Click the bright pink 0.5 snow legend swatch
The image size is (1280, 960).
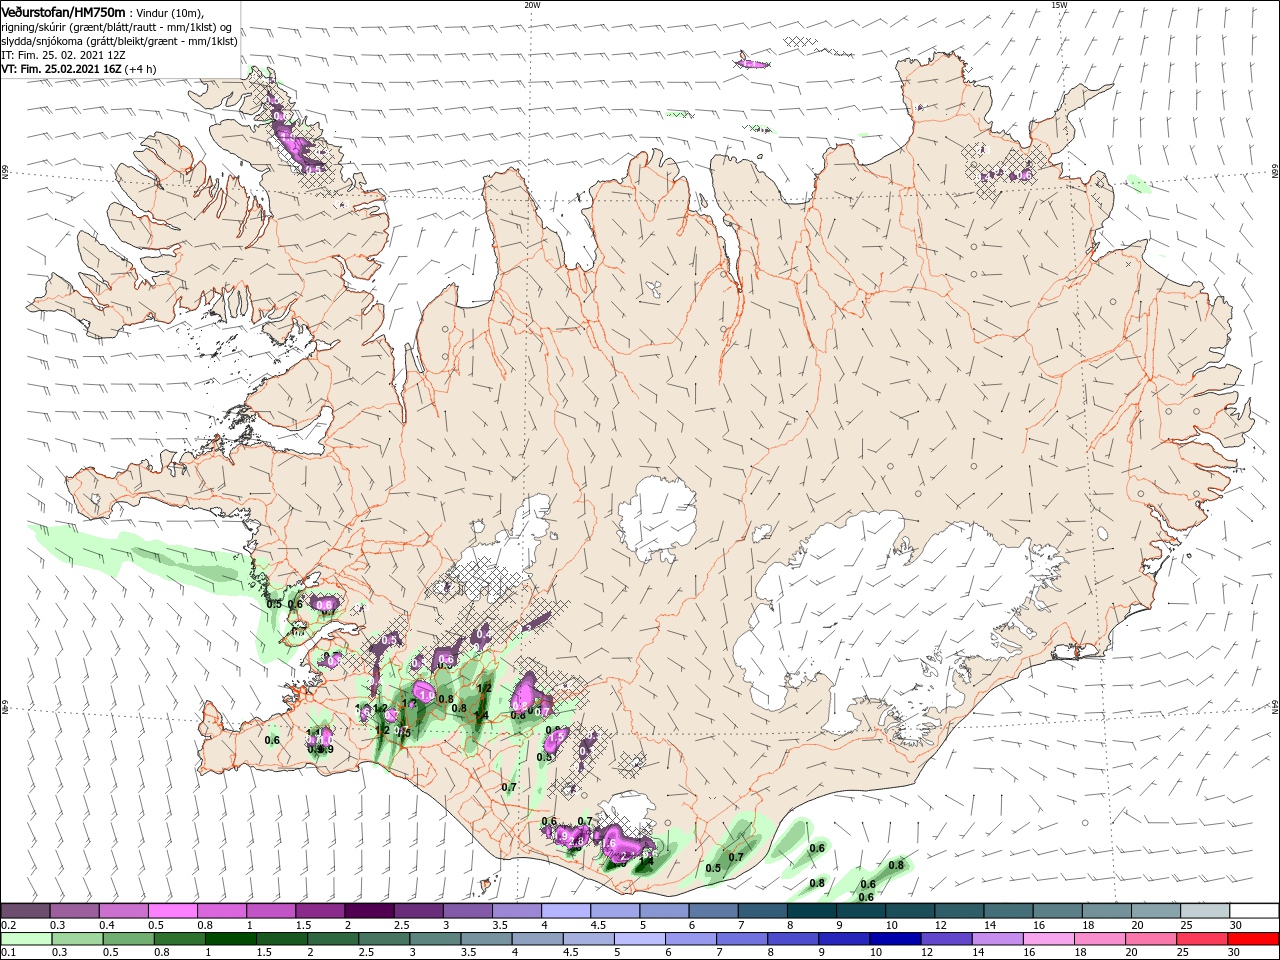click(x=173, y=910)
